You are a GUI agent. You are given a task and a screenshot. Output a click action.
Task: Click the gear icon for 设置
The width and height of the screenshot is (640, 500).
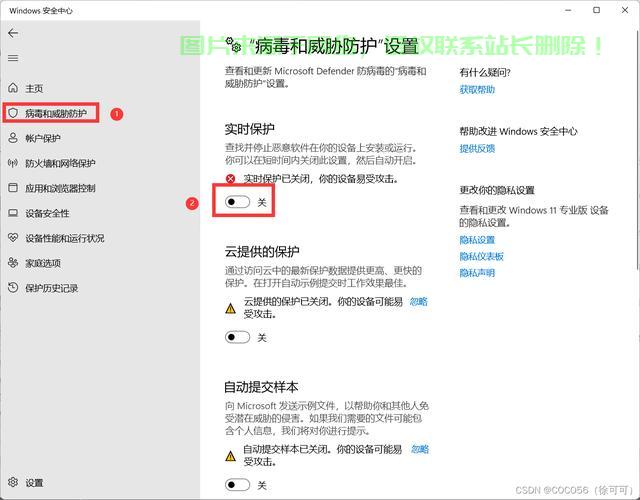click(x=13, y=482)
